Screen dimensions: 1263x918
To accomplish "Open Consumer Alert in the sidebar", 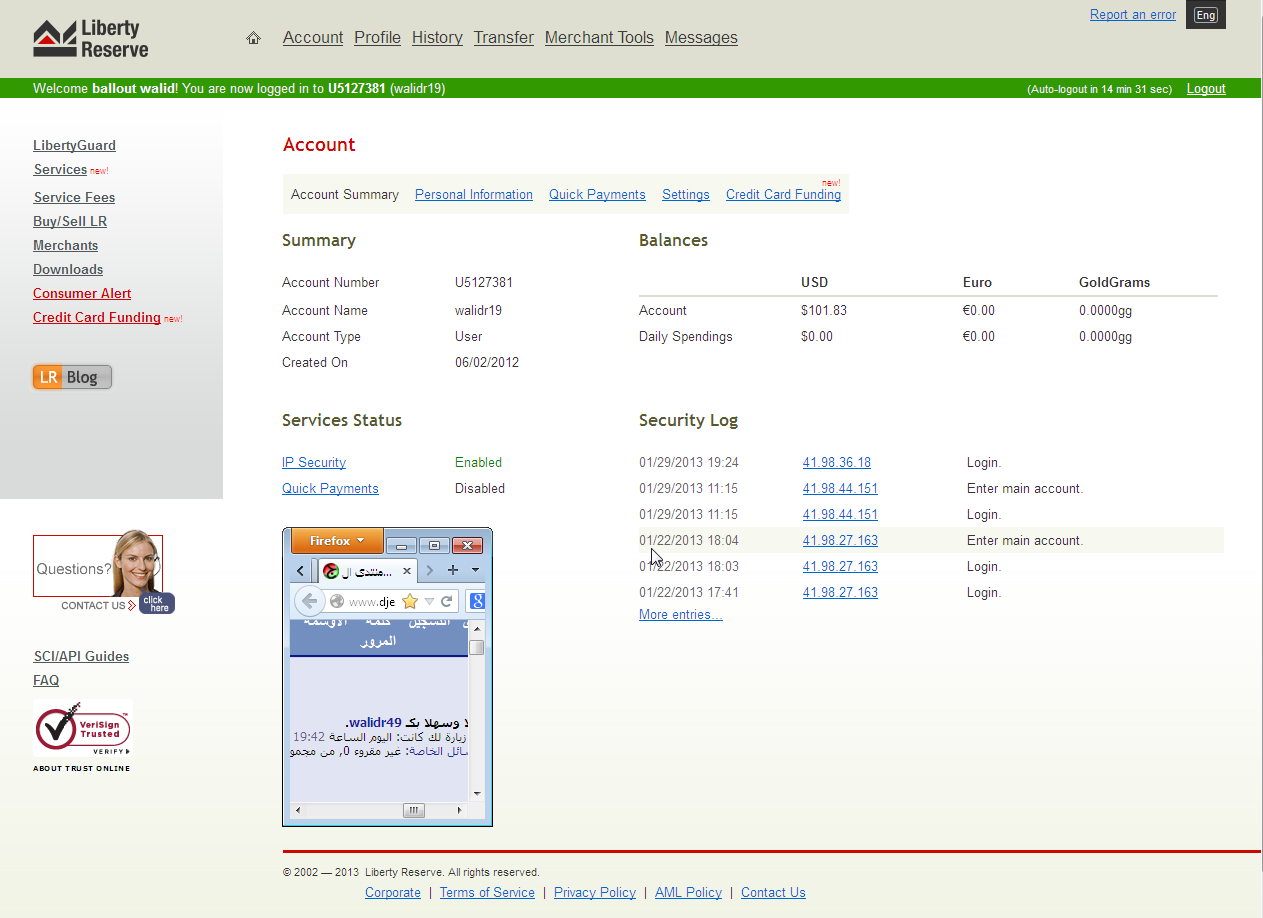I will [x=82, y=294].
